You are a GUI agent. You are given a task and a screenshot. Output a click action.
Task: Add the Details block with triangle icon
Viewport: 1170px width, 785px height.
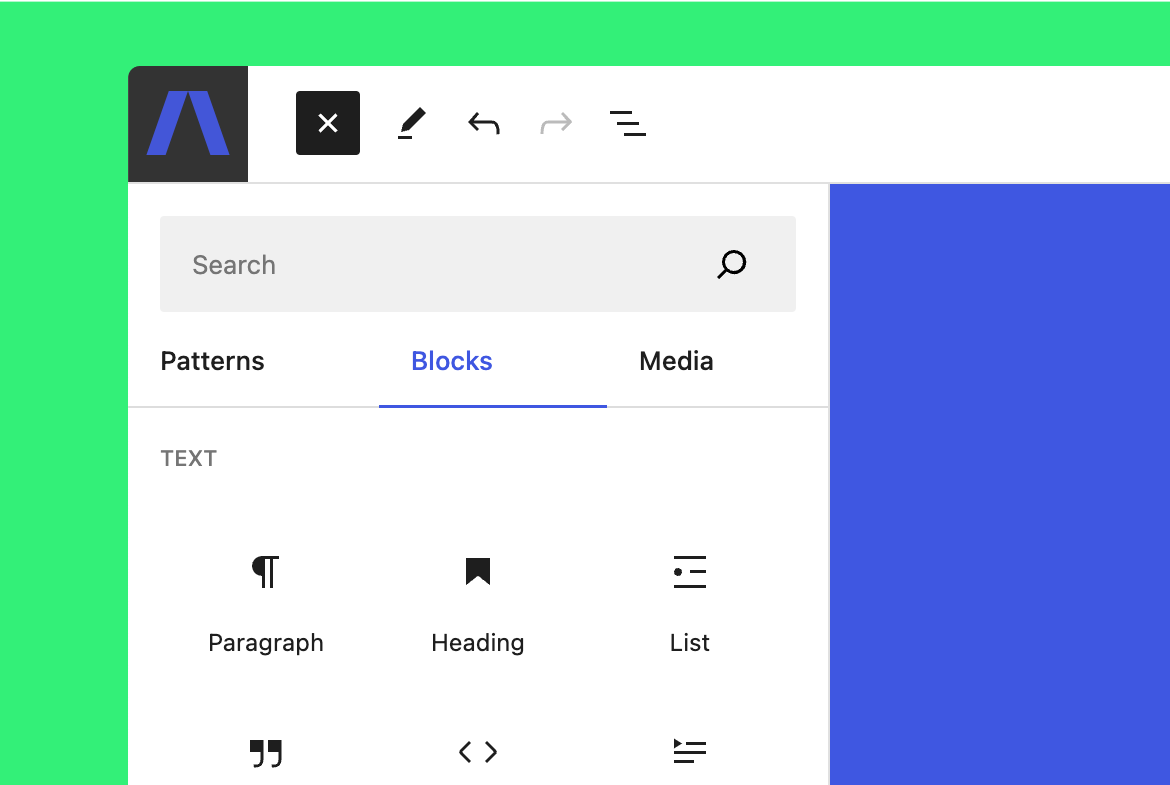coord(690,752)
